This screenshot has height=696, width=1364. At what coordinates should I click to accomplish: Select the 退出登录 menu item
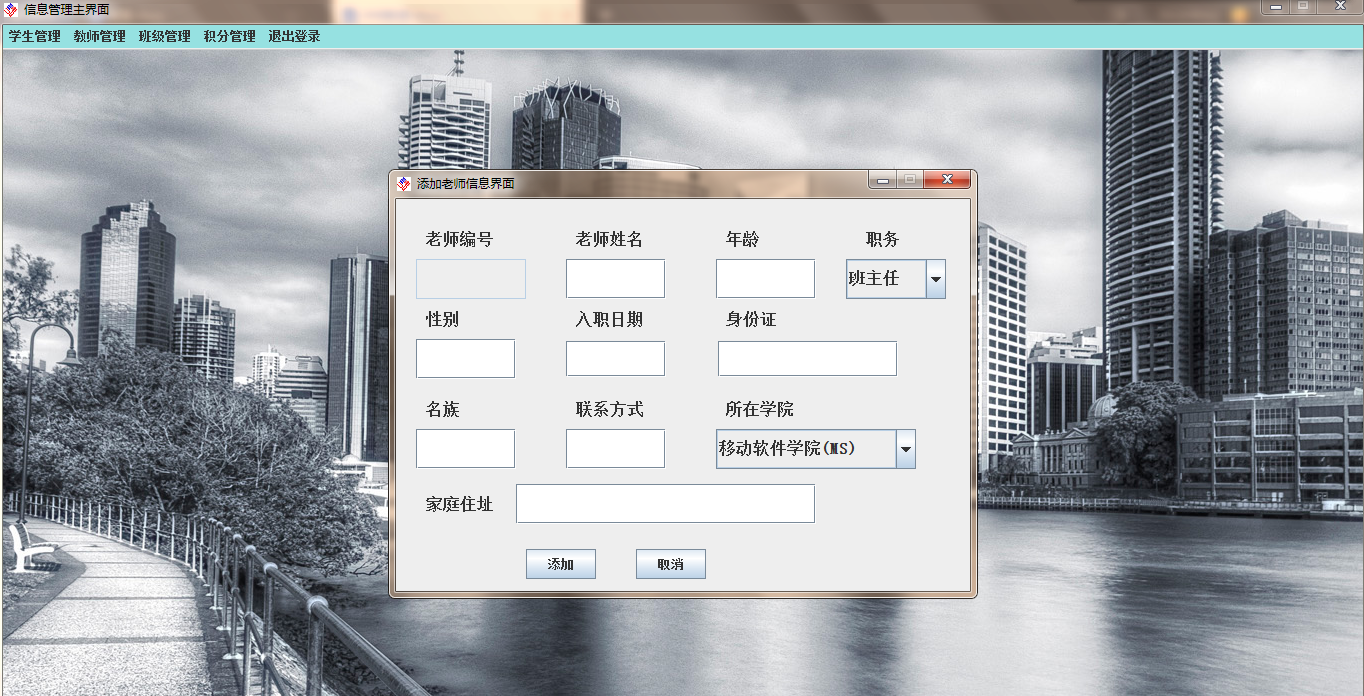point(295,36)
